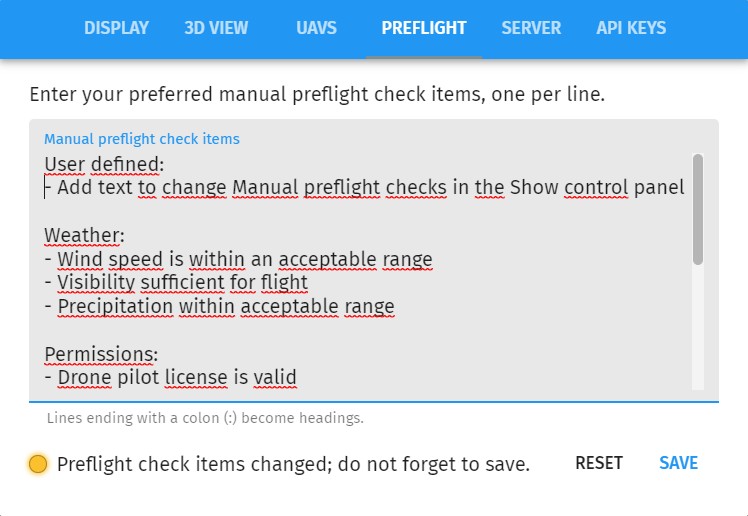Click the yellow unsaved-changes indicator dot
This screenshot has height=516, width=748.
pyautogui.click(x=38, y=464)
